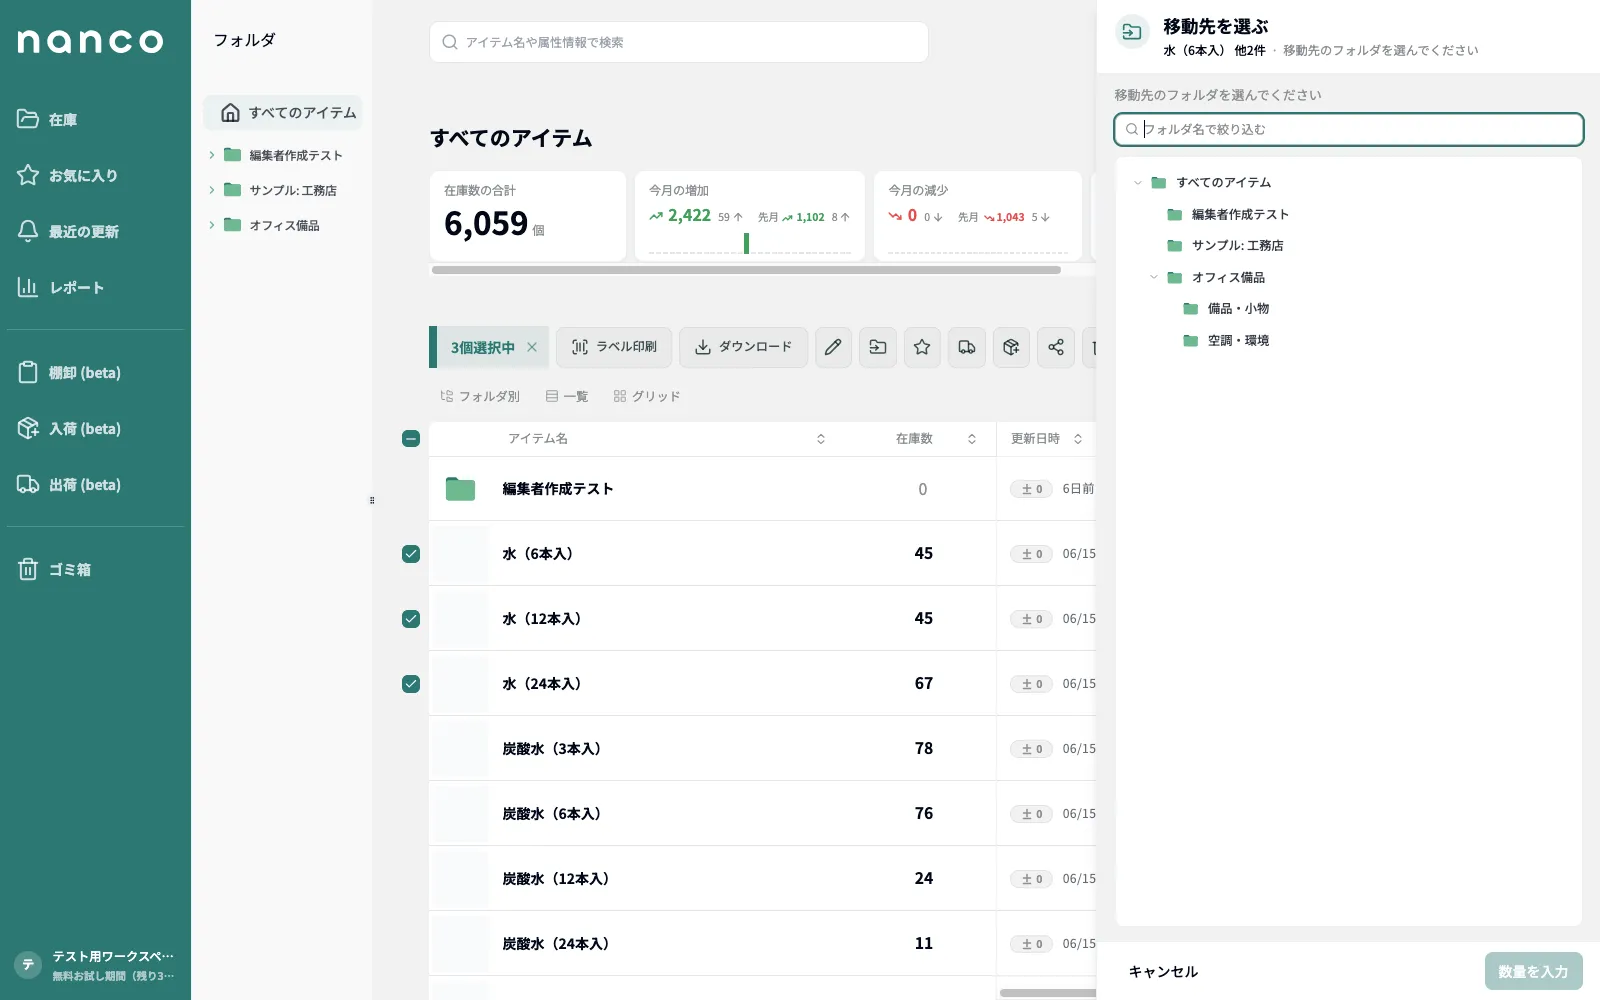This screenshot has width=1600, height=1000.
Task: Click the home icon beside すべてのアイテム
Action: coord(230,112)
